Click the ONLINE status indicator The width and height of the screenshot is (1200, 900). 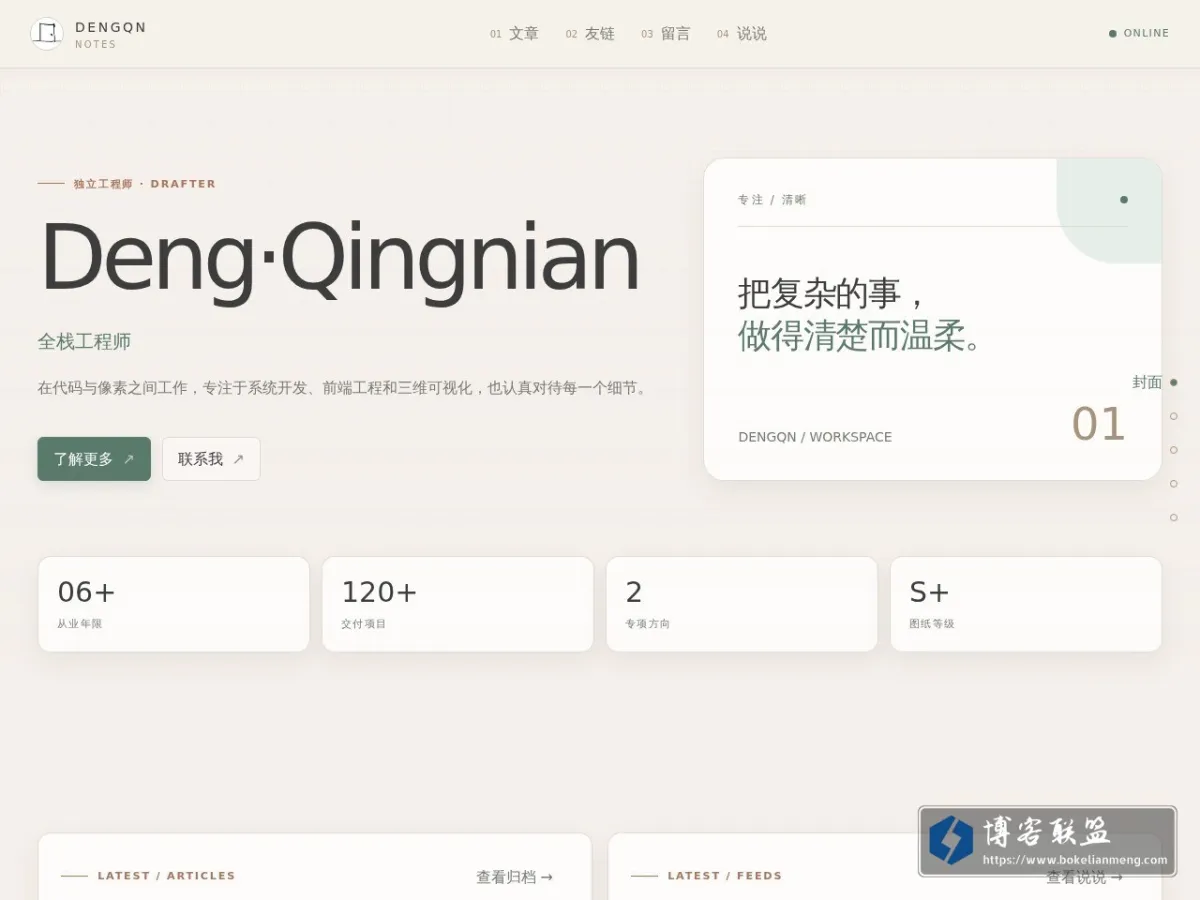point(1139,33)
